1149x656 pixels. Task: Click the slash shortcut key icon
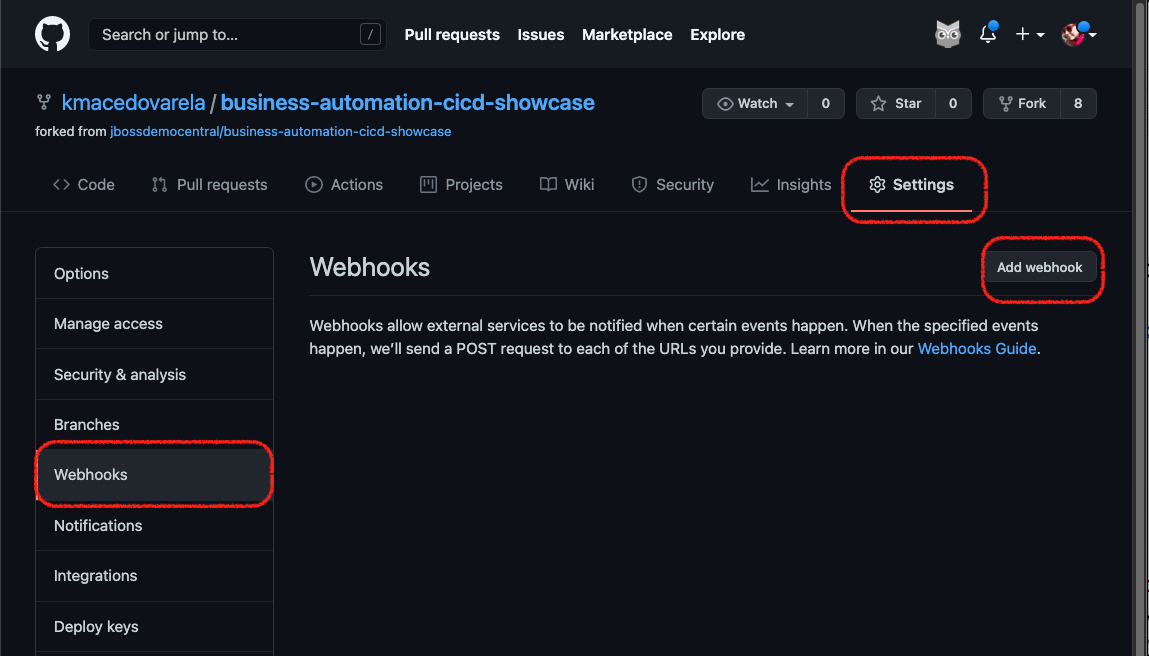pyautogui.click(x=370, y=34)
